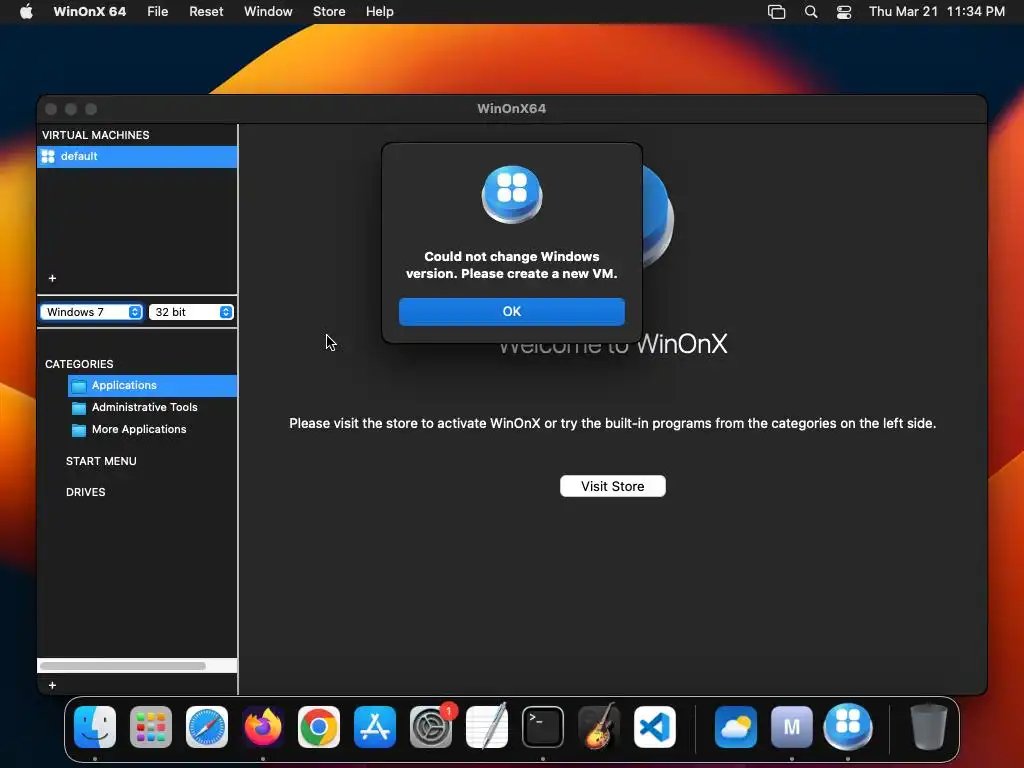The image size is (1024, 768).
Task: Click the plus button at sidebar bottom
Action: coord(52,685)
